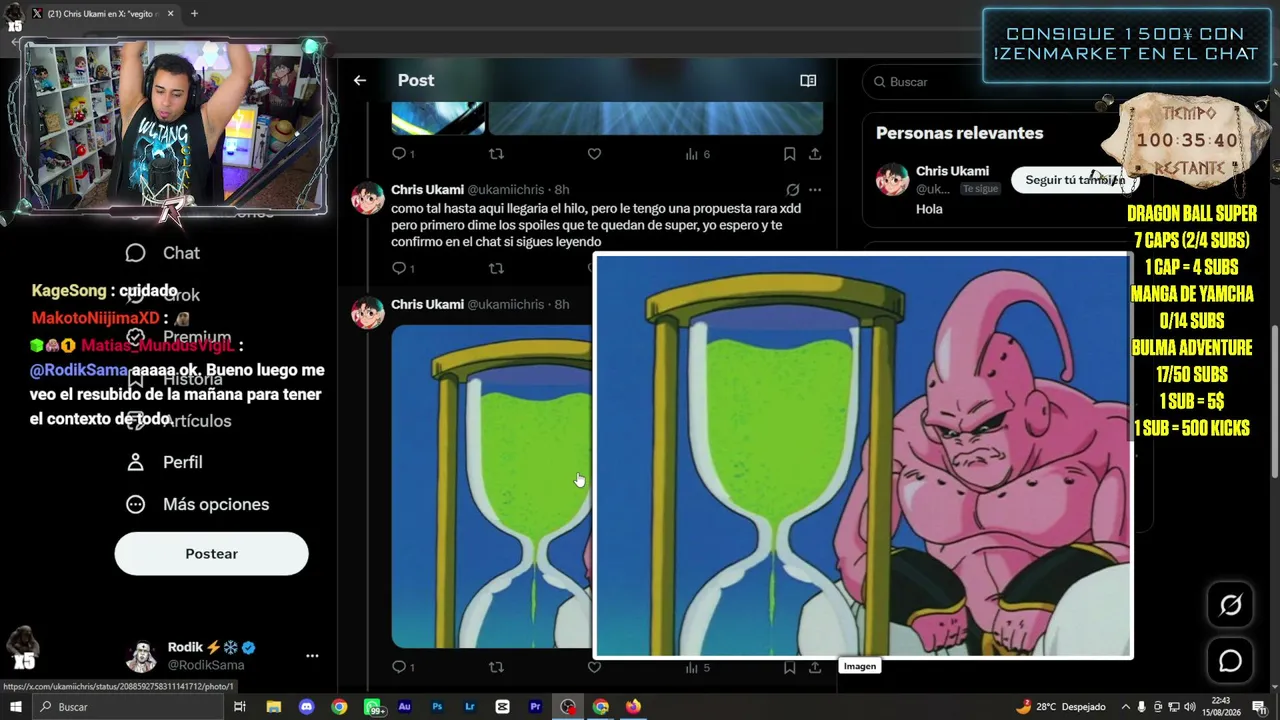This screenshot has height=720, width=1280.
Task: Open floating messages chat button
Action: click(1230, 661)
